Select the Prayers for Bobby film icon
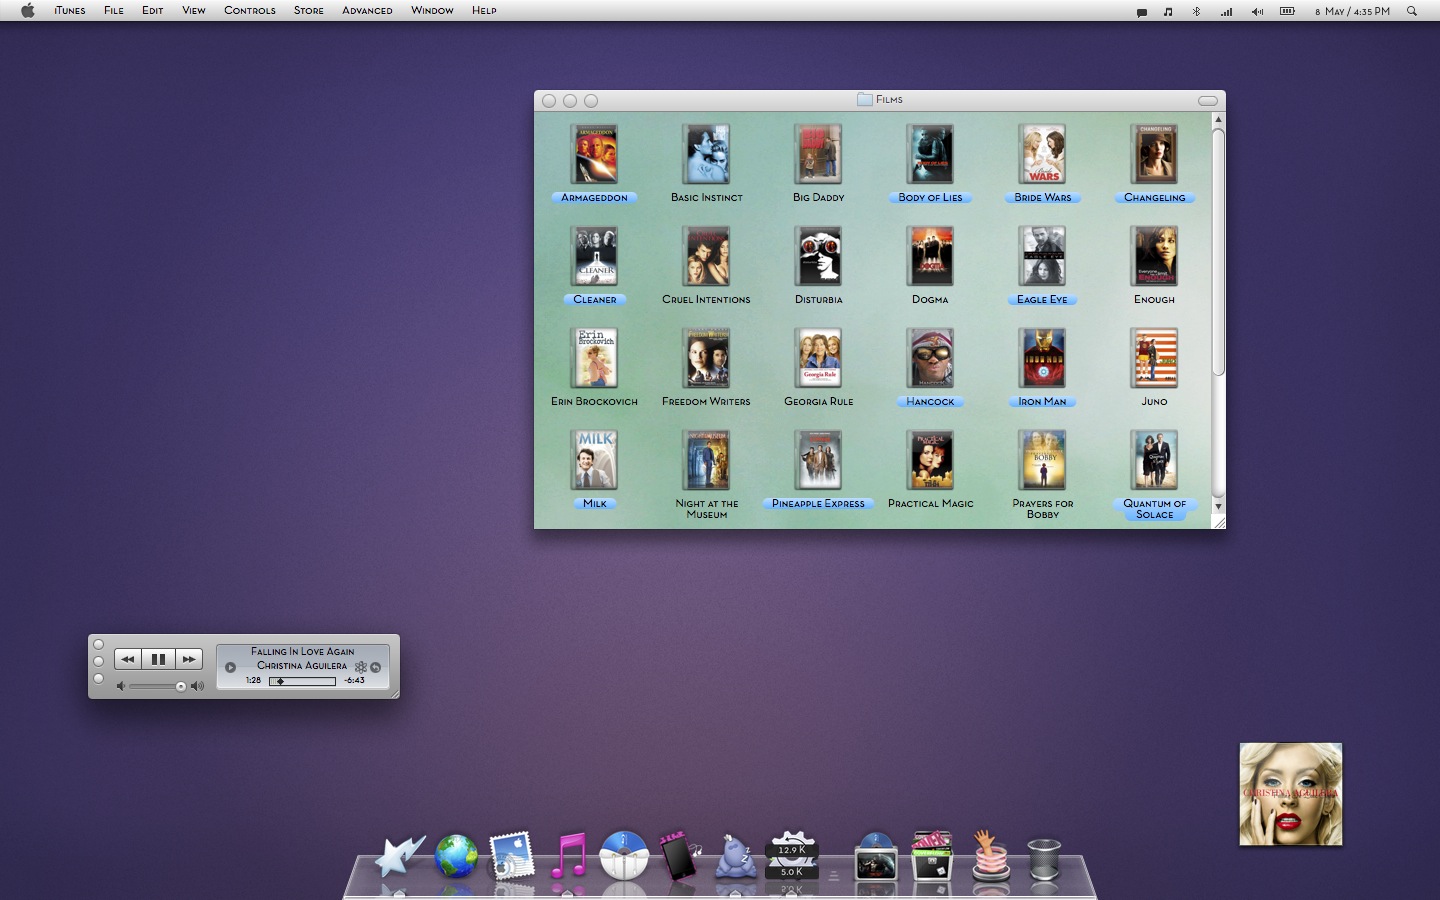 pyautogui.click(x=1043, y=460)
